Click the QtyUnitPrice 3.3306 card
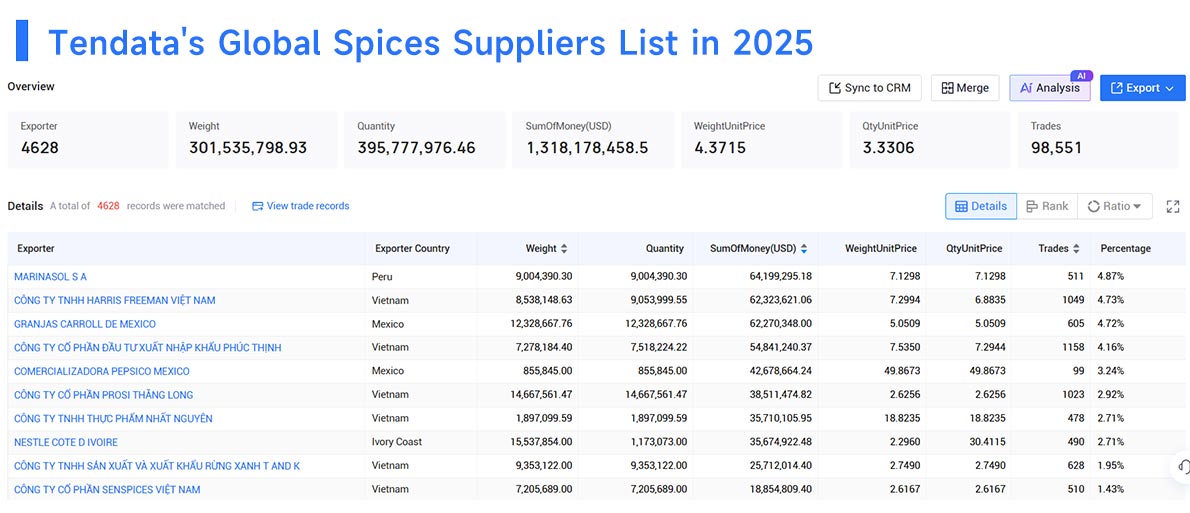 click(x=930, y=140)
